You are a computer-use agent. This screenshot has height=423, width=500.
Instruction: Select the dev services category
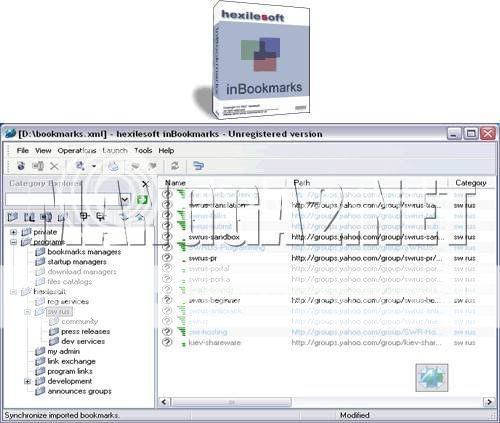[83, 342]
